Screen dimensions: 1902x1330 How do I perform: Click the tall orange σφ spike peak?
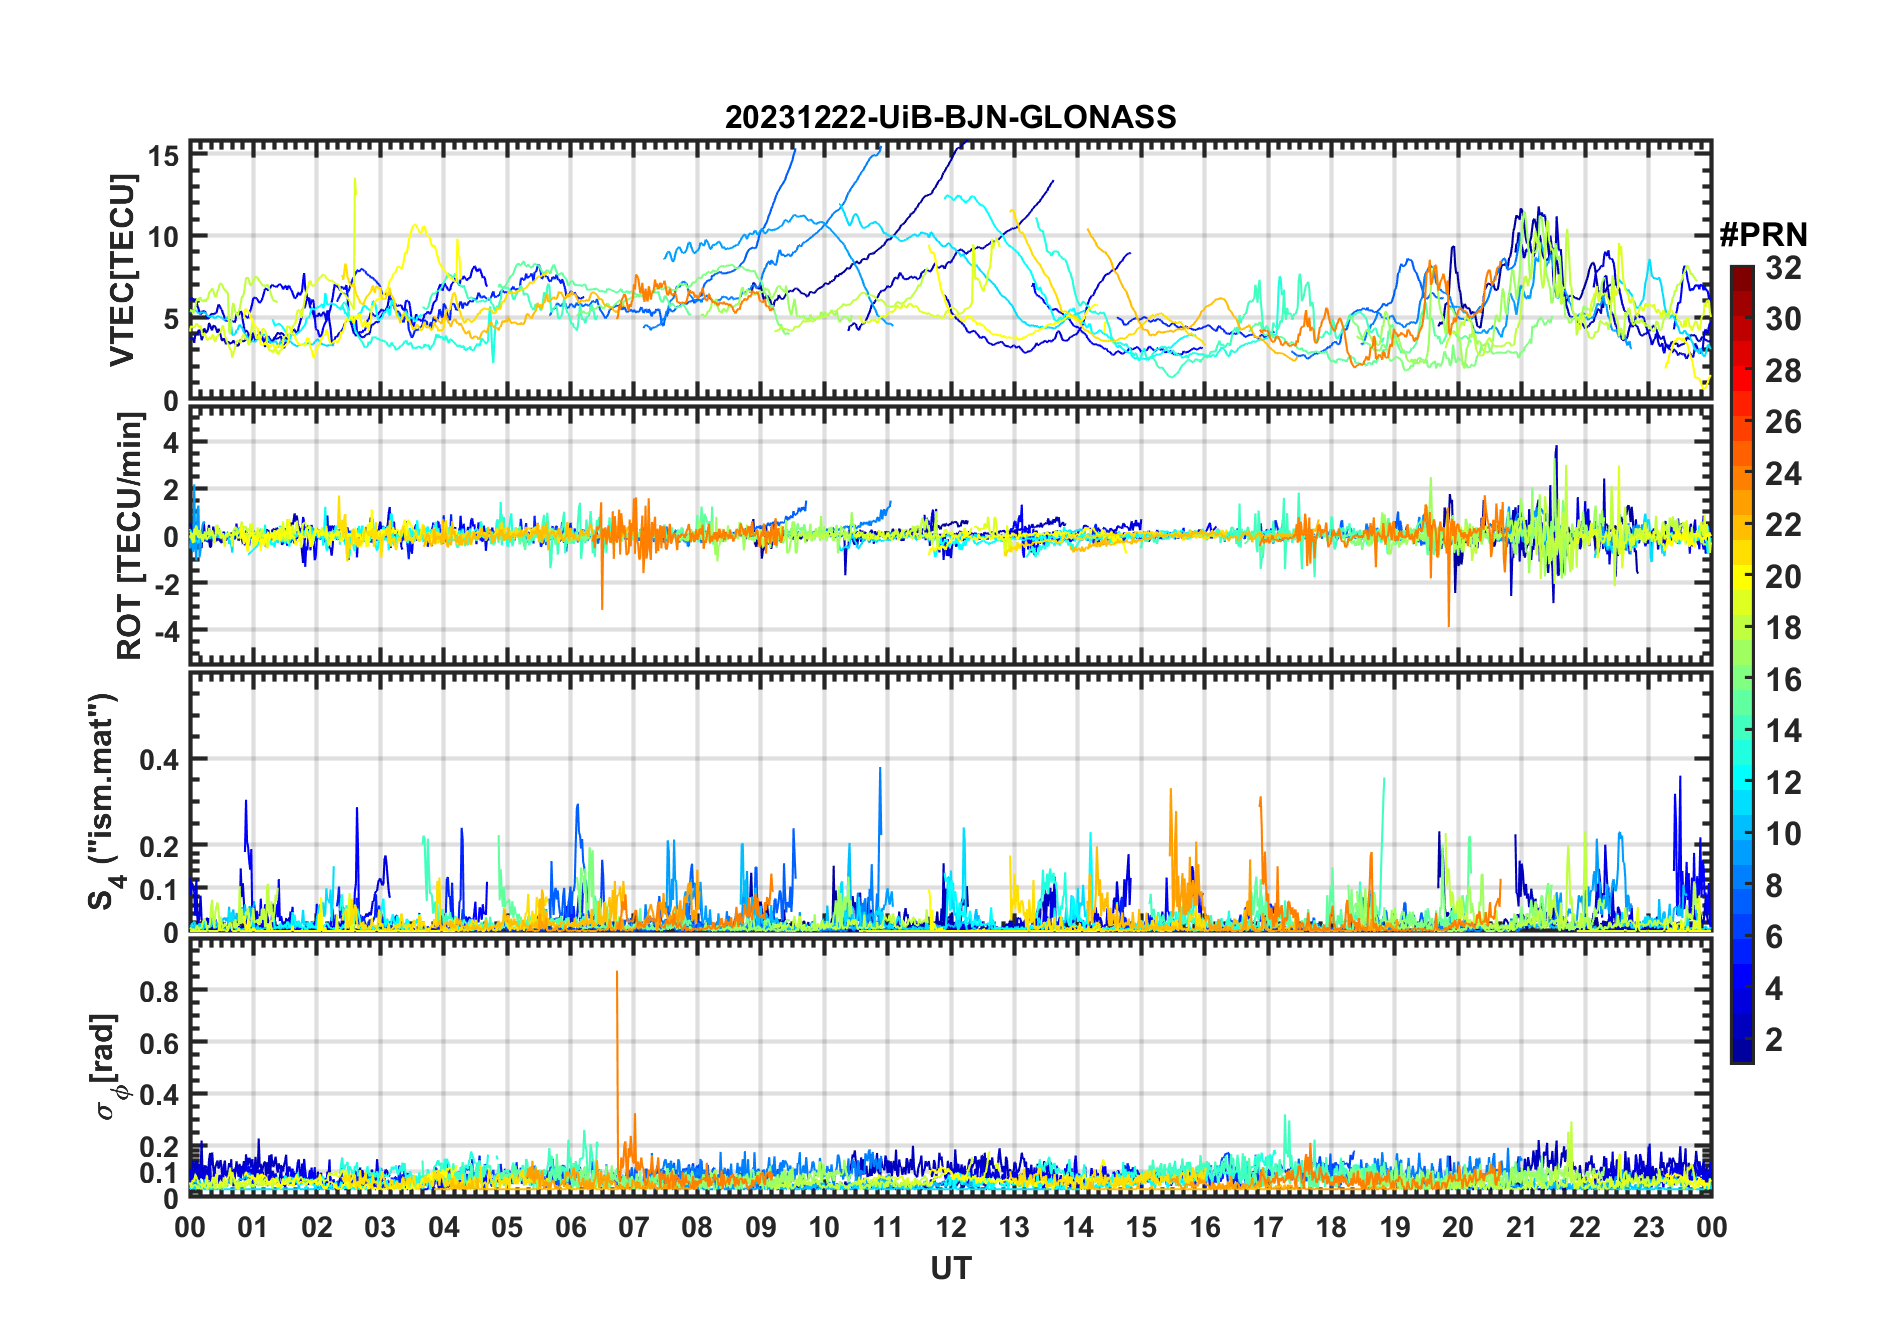[x=617, y=973]
